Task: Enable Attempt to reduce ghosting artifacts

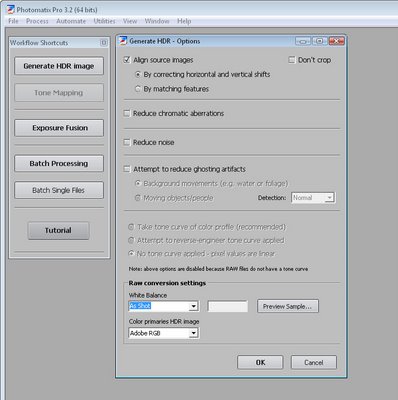Action: 127,169
